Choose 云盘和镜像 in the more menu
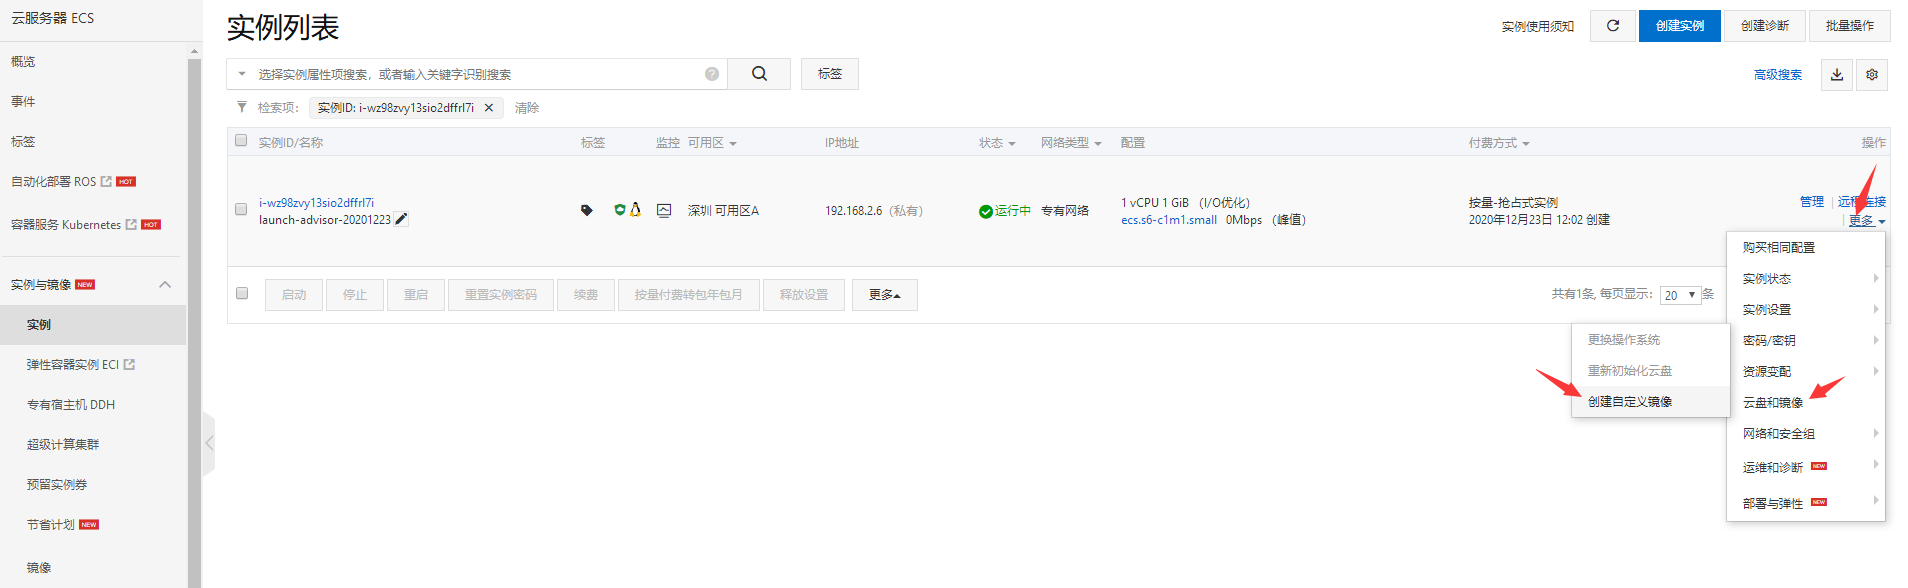The width and height of the screenshot is (1908, 588). click(1773, 403)
